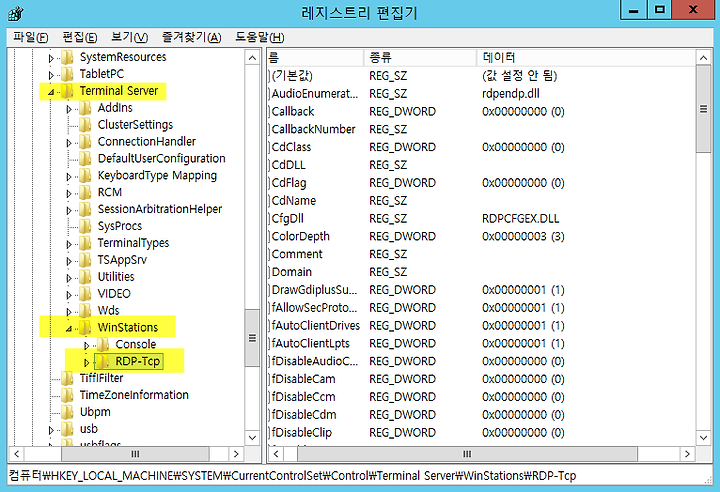Image resolution: width=720 pixels, height=492 pixels.
Task: Click the DefaultUserConfiguration folder icon
Action: coord(85,159)
